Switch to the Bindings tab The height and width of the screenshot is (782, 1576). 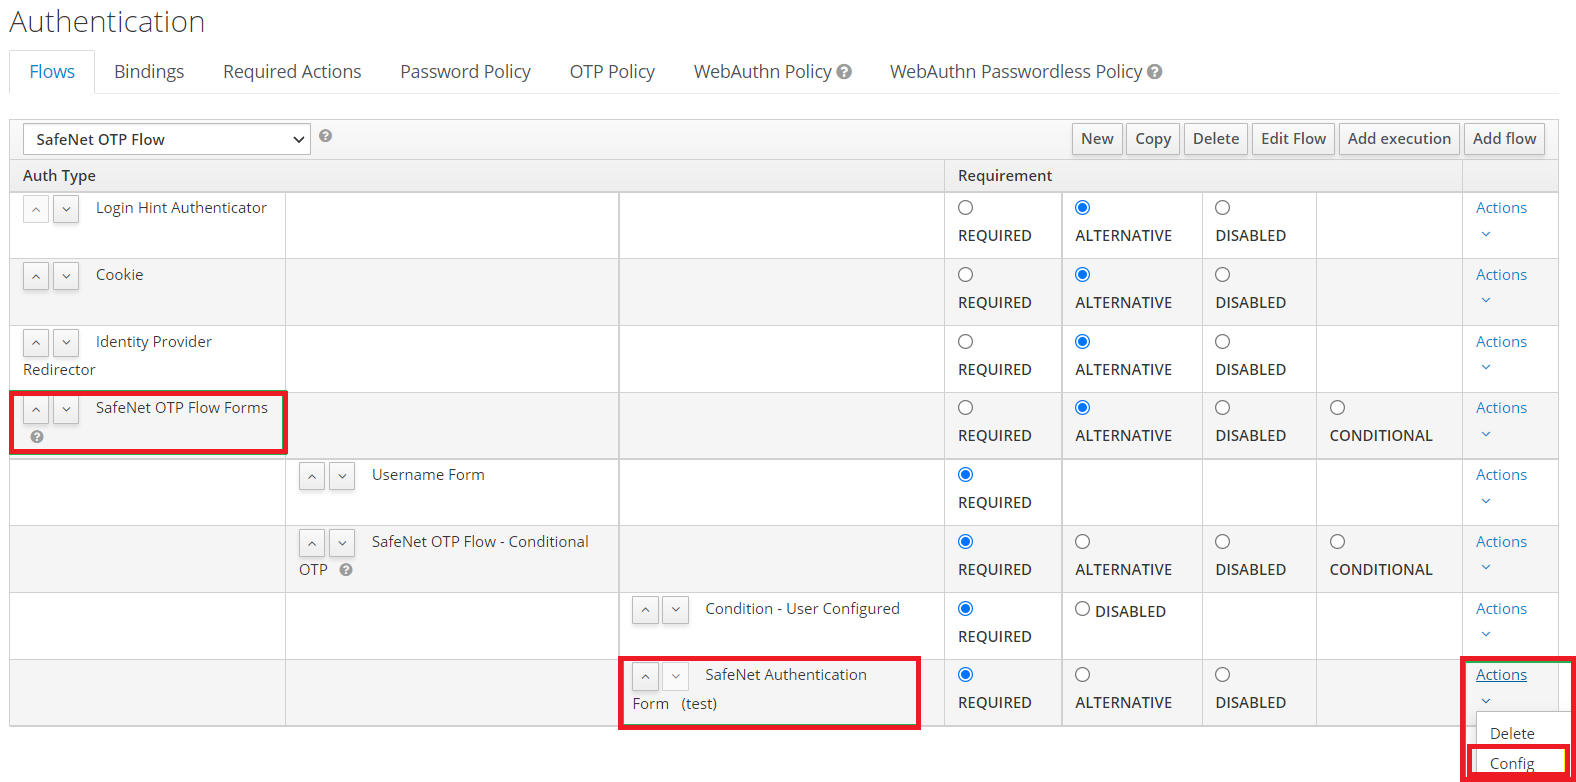[149, 72]
